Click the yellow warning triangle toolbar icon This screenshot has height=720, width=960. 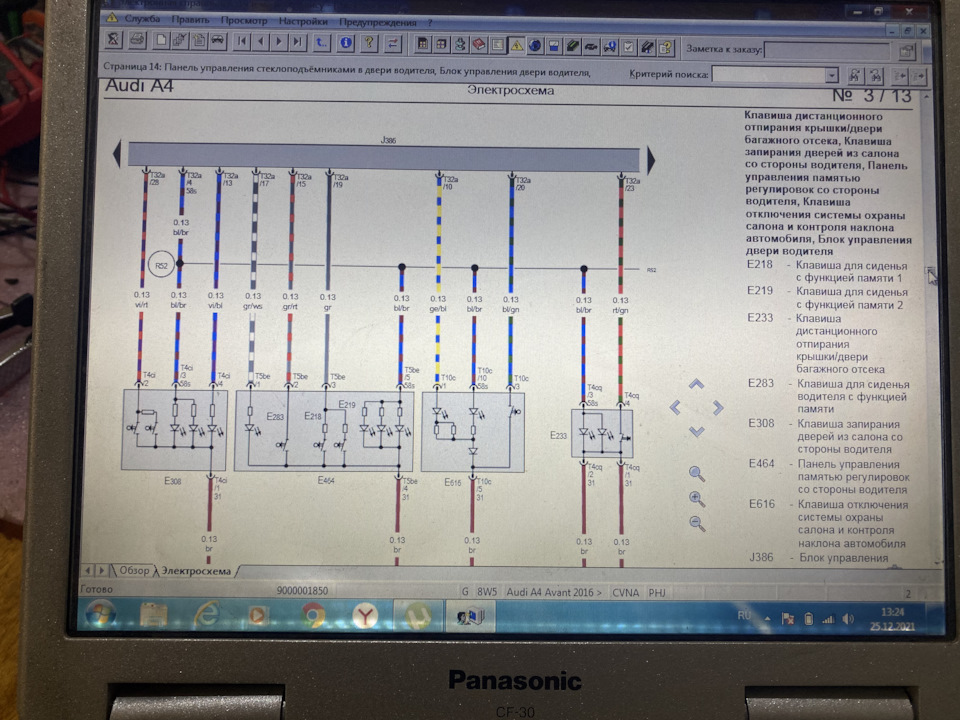point(516,45)
